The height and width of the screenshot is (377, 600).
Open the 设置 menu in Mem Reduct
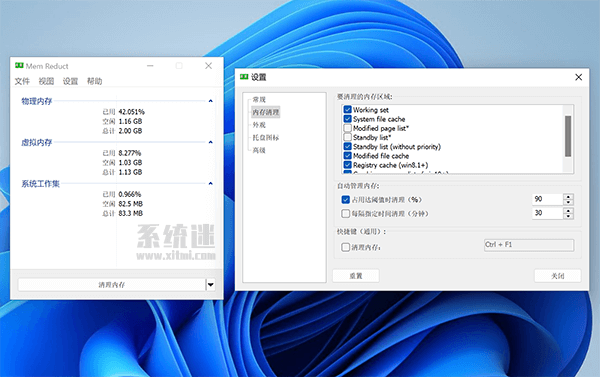[x=70, y=81]
